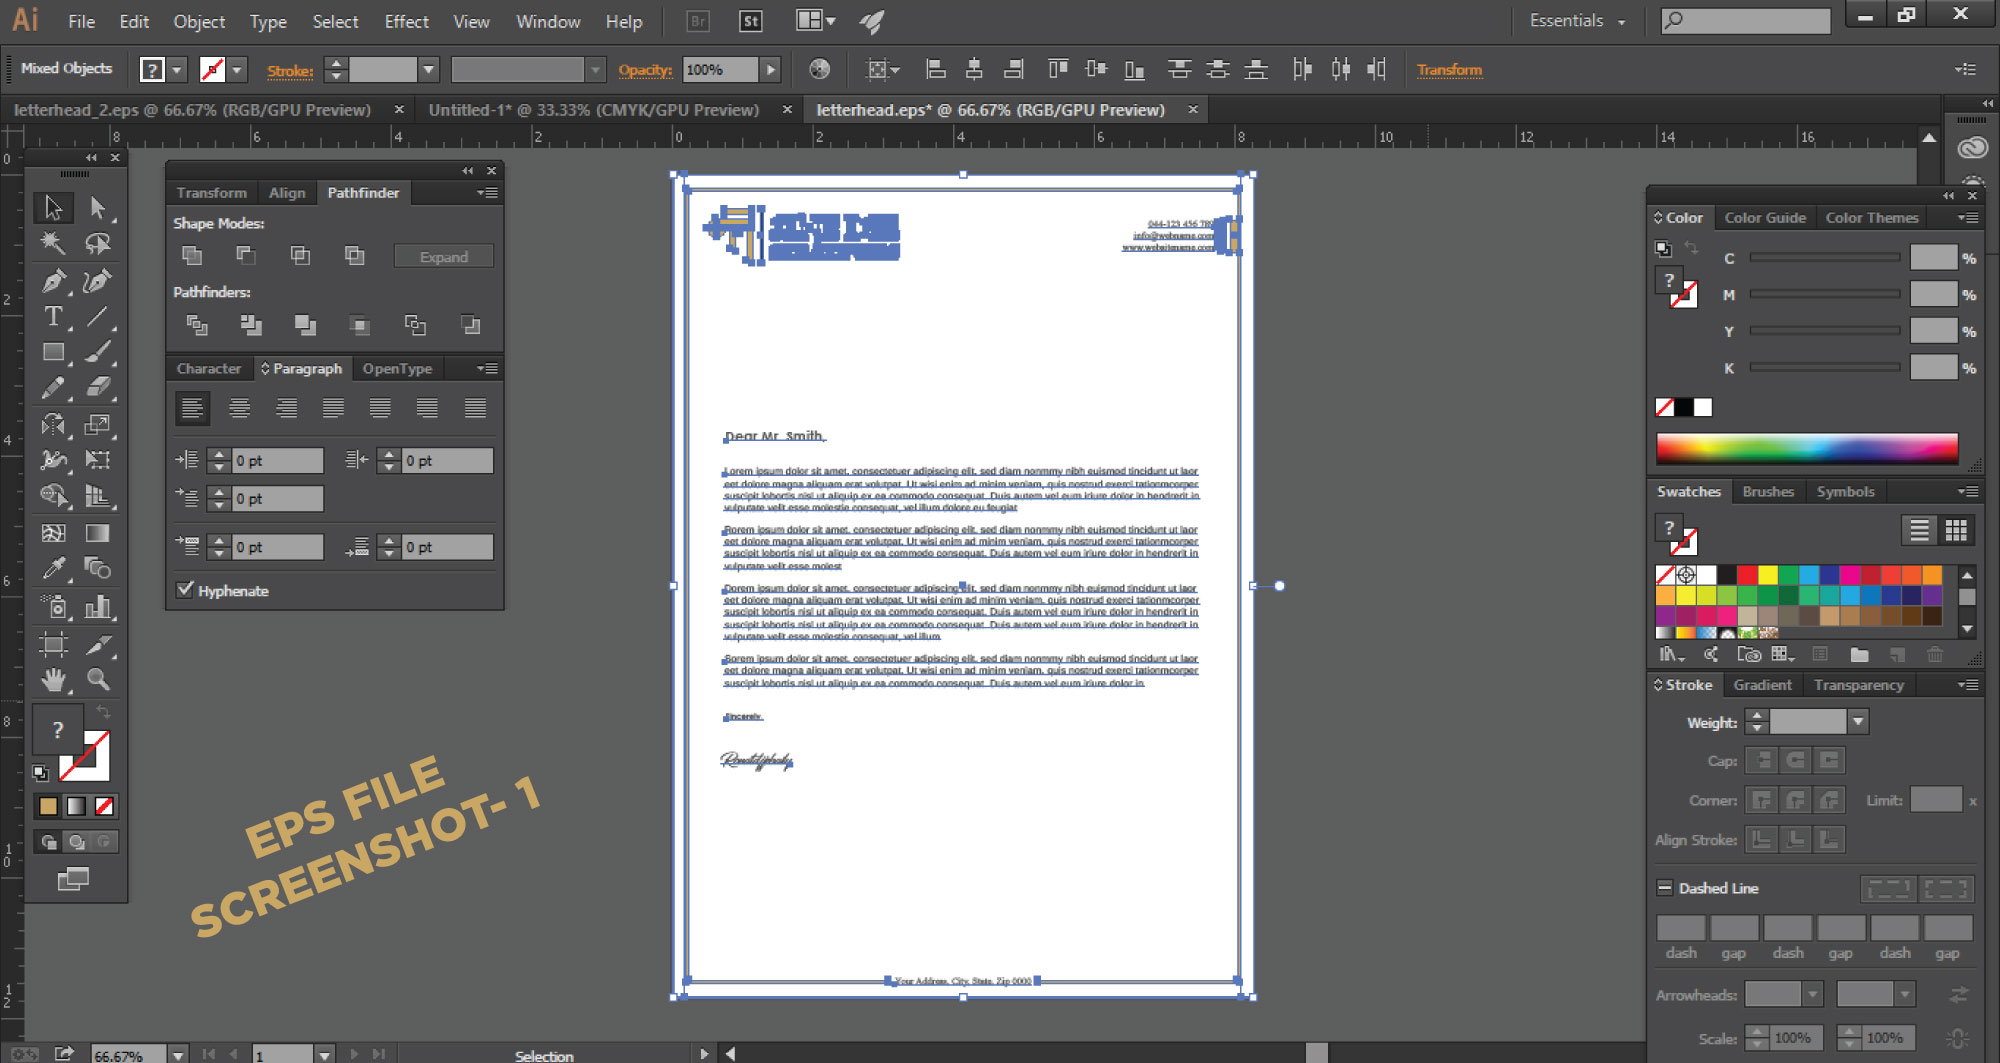The height and width of the screenshot is (1063, 2000).
Task: Select the Hand tool
Action: 53,680
